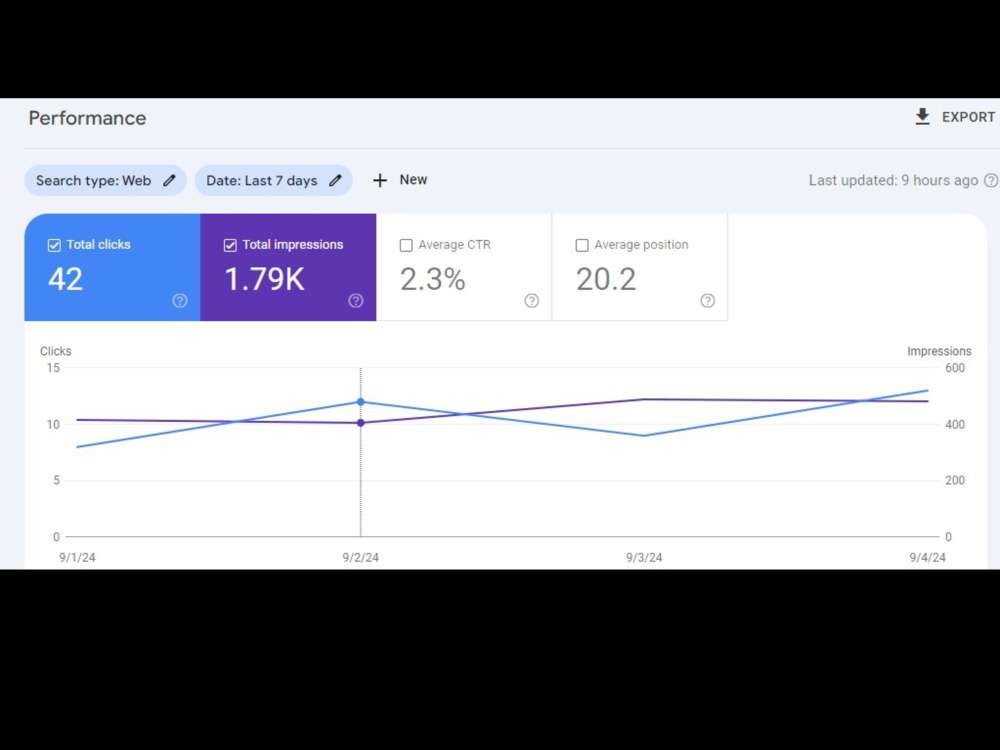Click the 9/2/24 date axis label

(x=360, y=557)
